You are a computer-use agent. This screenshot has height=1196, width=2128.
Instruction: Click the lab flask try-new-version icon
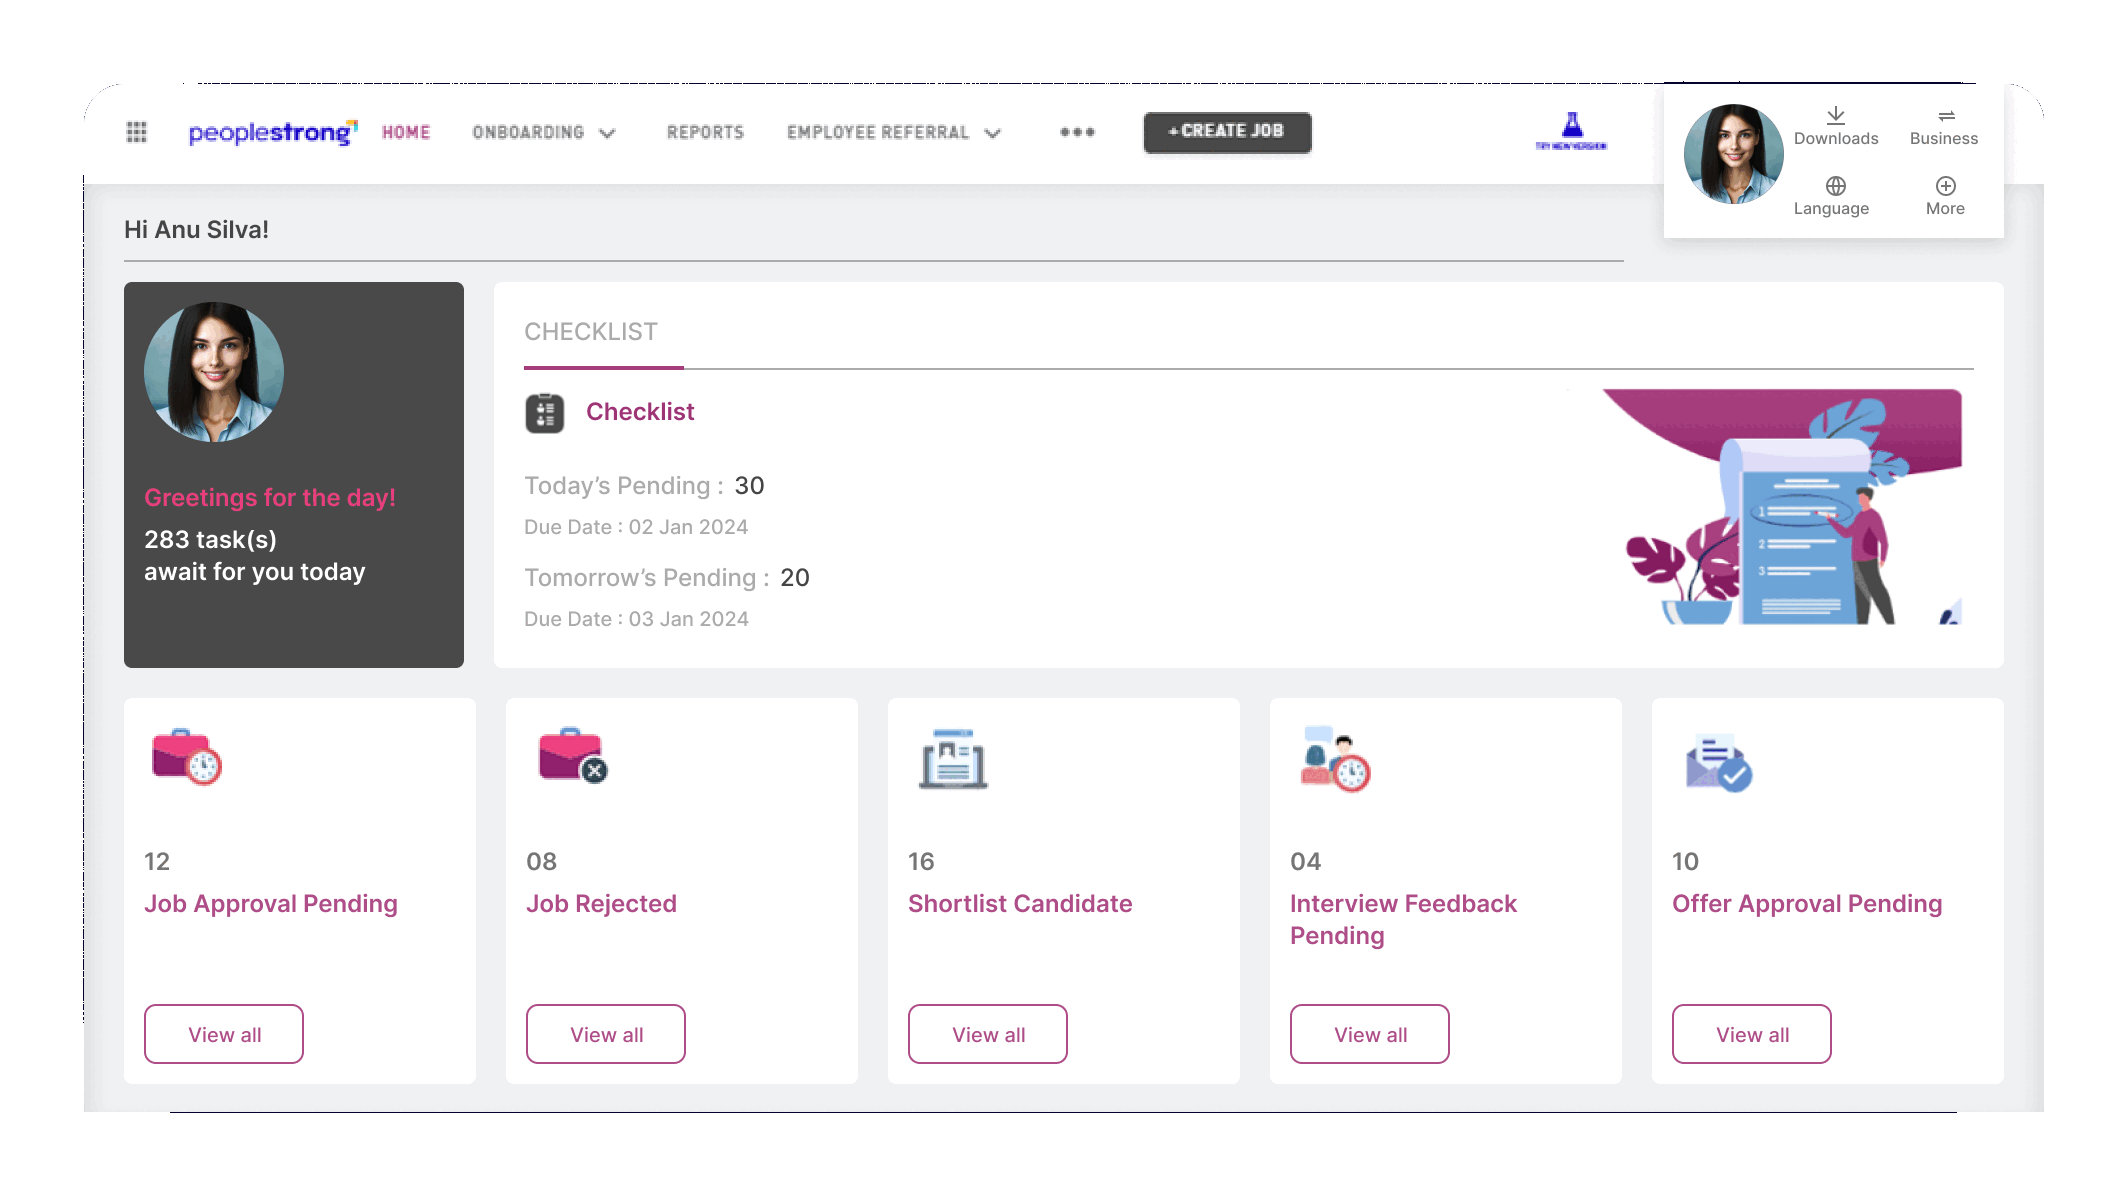1572,129
